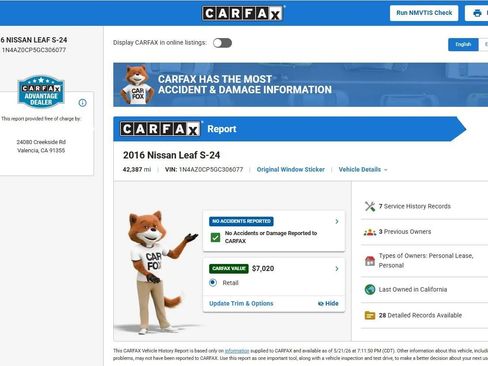The width and height of the screenshot is (488, 366).
Task: Expand the CARFAX Value $7,020 chevron
Action: click(x=337, y=269)
